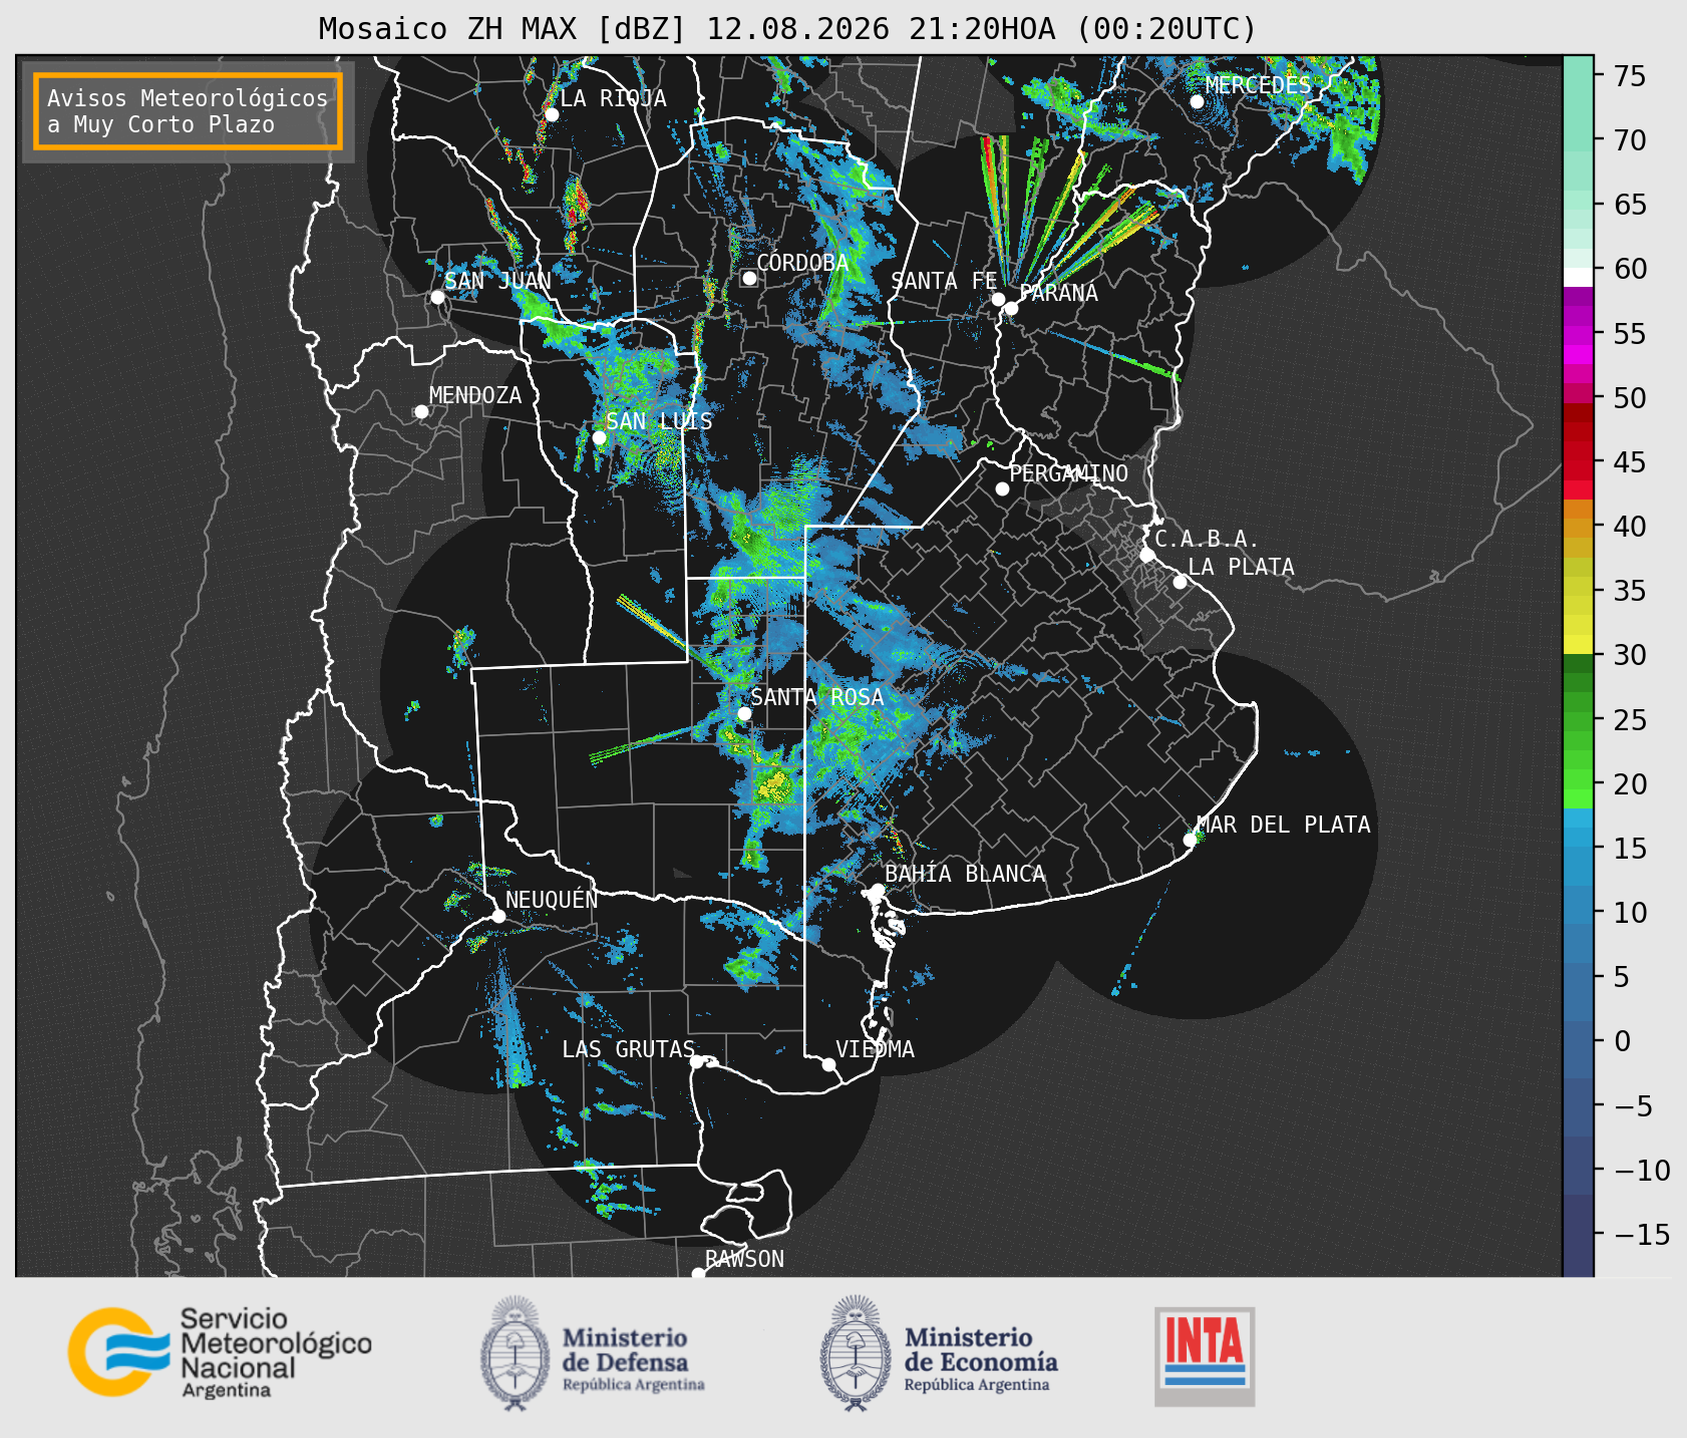Click the Viedma city marker
Viewport: 1687px width, 1438px height.
click(x=829, y=1064)
